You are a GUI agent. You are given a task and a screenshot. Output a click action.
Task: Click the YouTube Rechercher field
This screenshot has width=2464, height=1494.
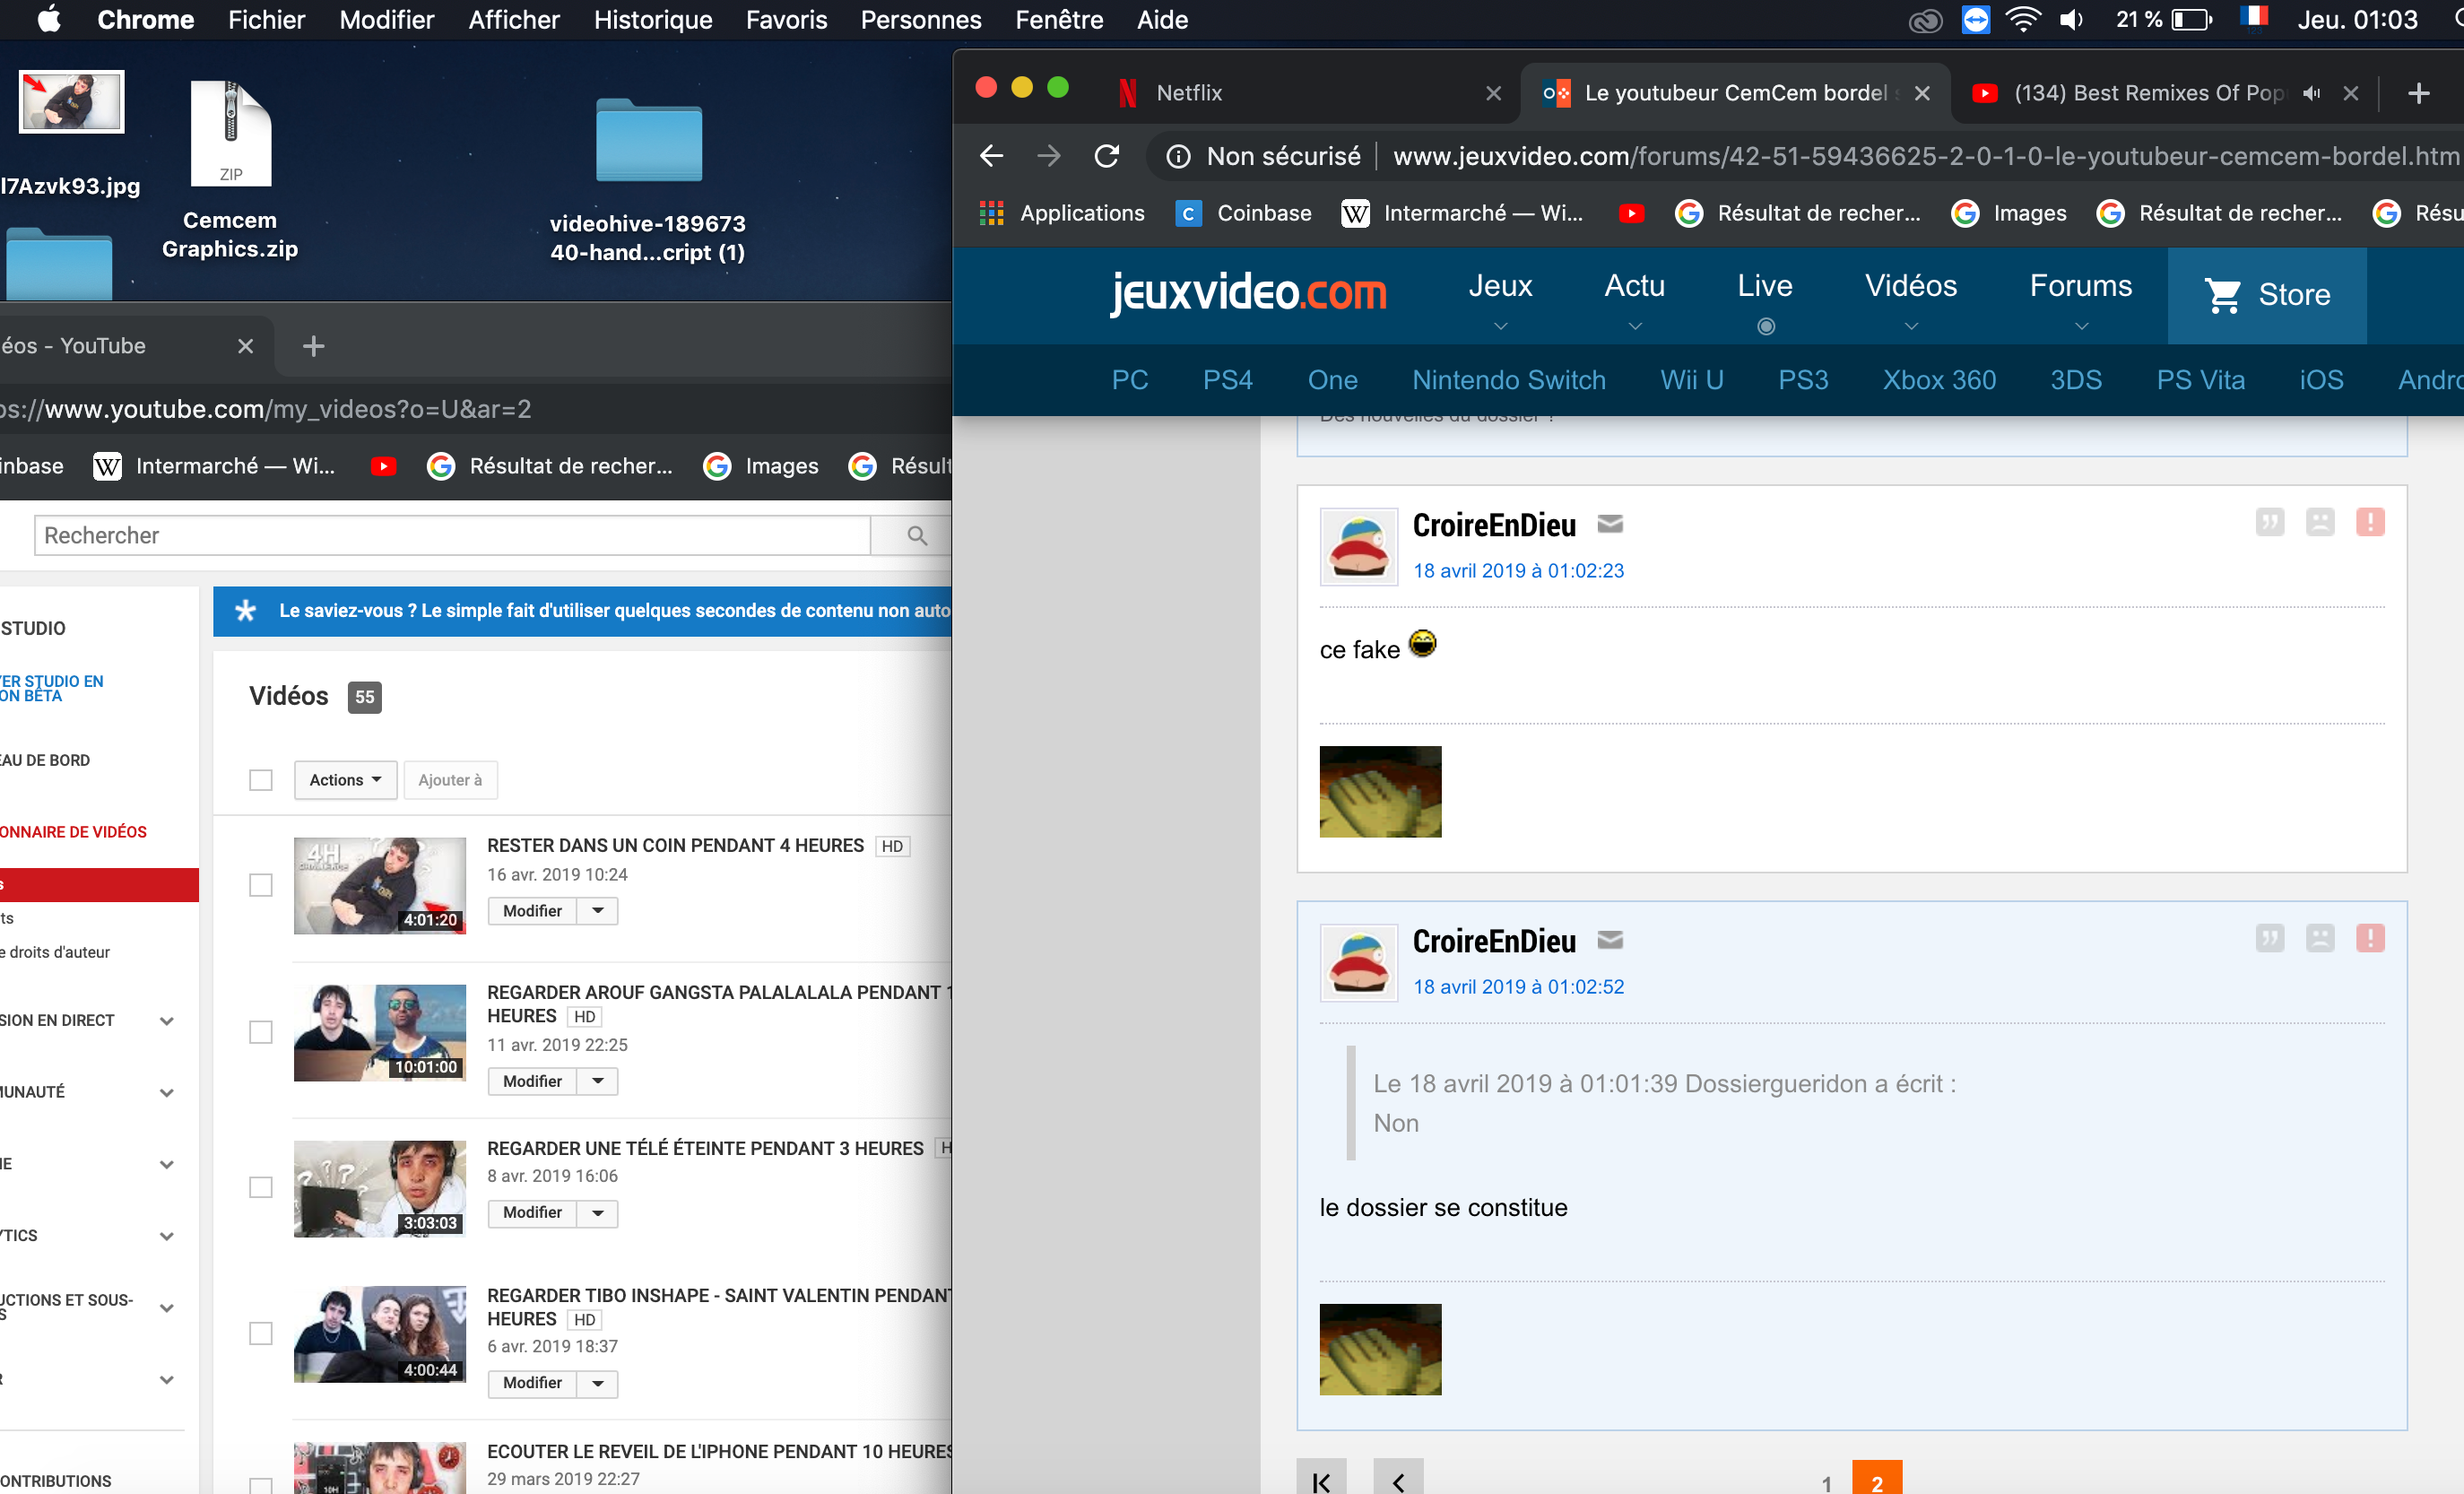452,535
